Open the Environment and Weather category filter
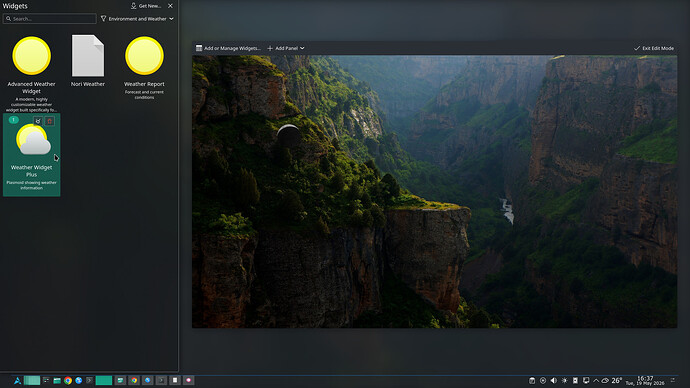This screenshot has height=388, width=690. 137,18
